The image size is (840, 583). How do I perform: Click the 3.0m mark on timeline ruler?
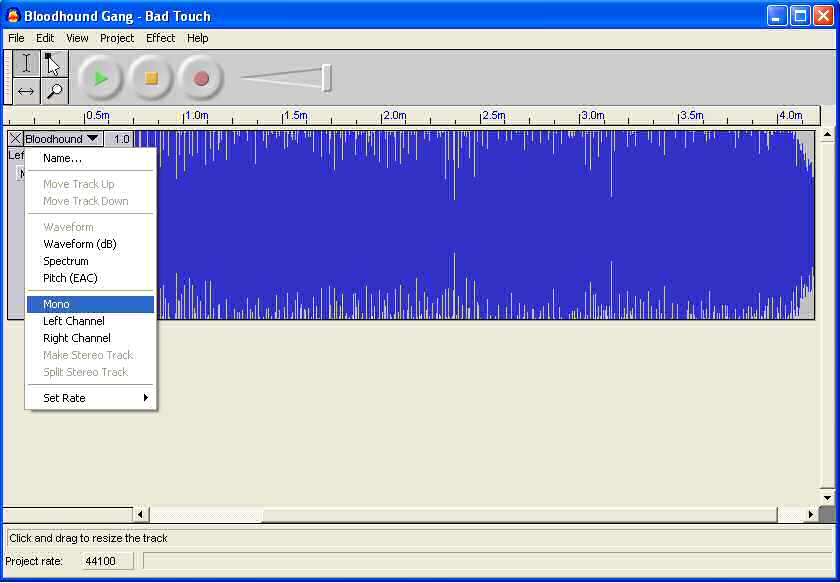click(593, 115)
